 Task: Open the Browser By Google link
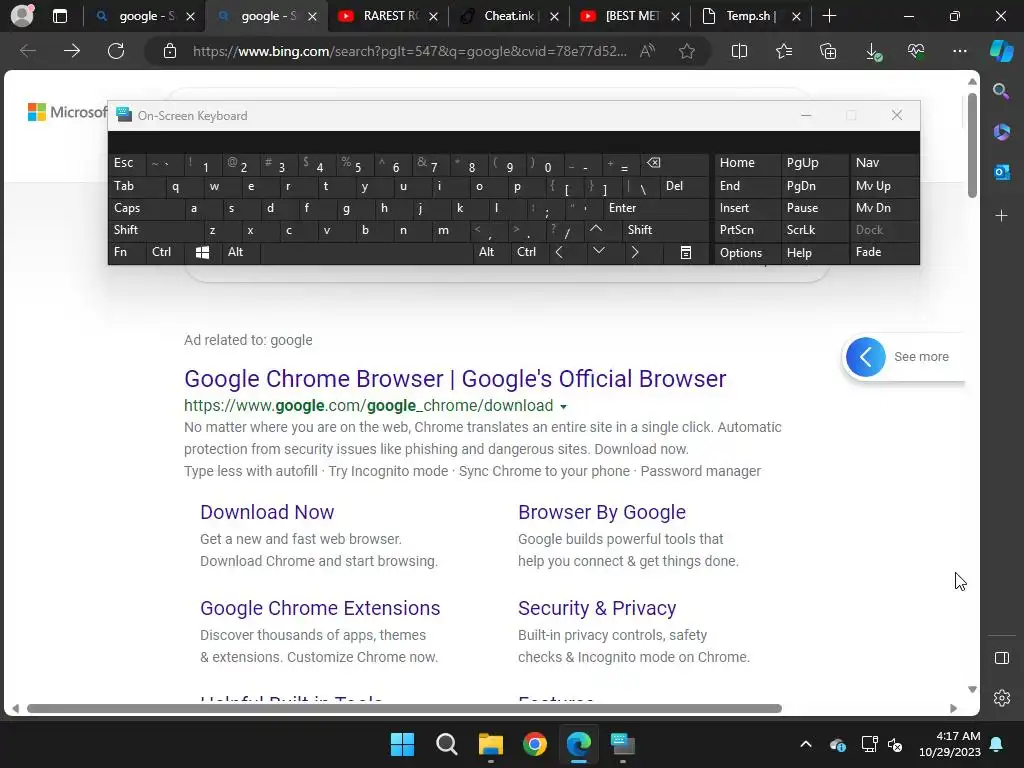click(x=601, y=512)
